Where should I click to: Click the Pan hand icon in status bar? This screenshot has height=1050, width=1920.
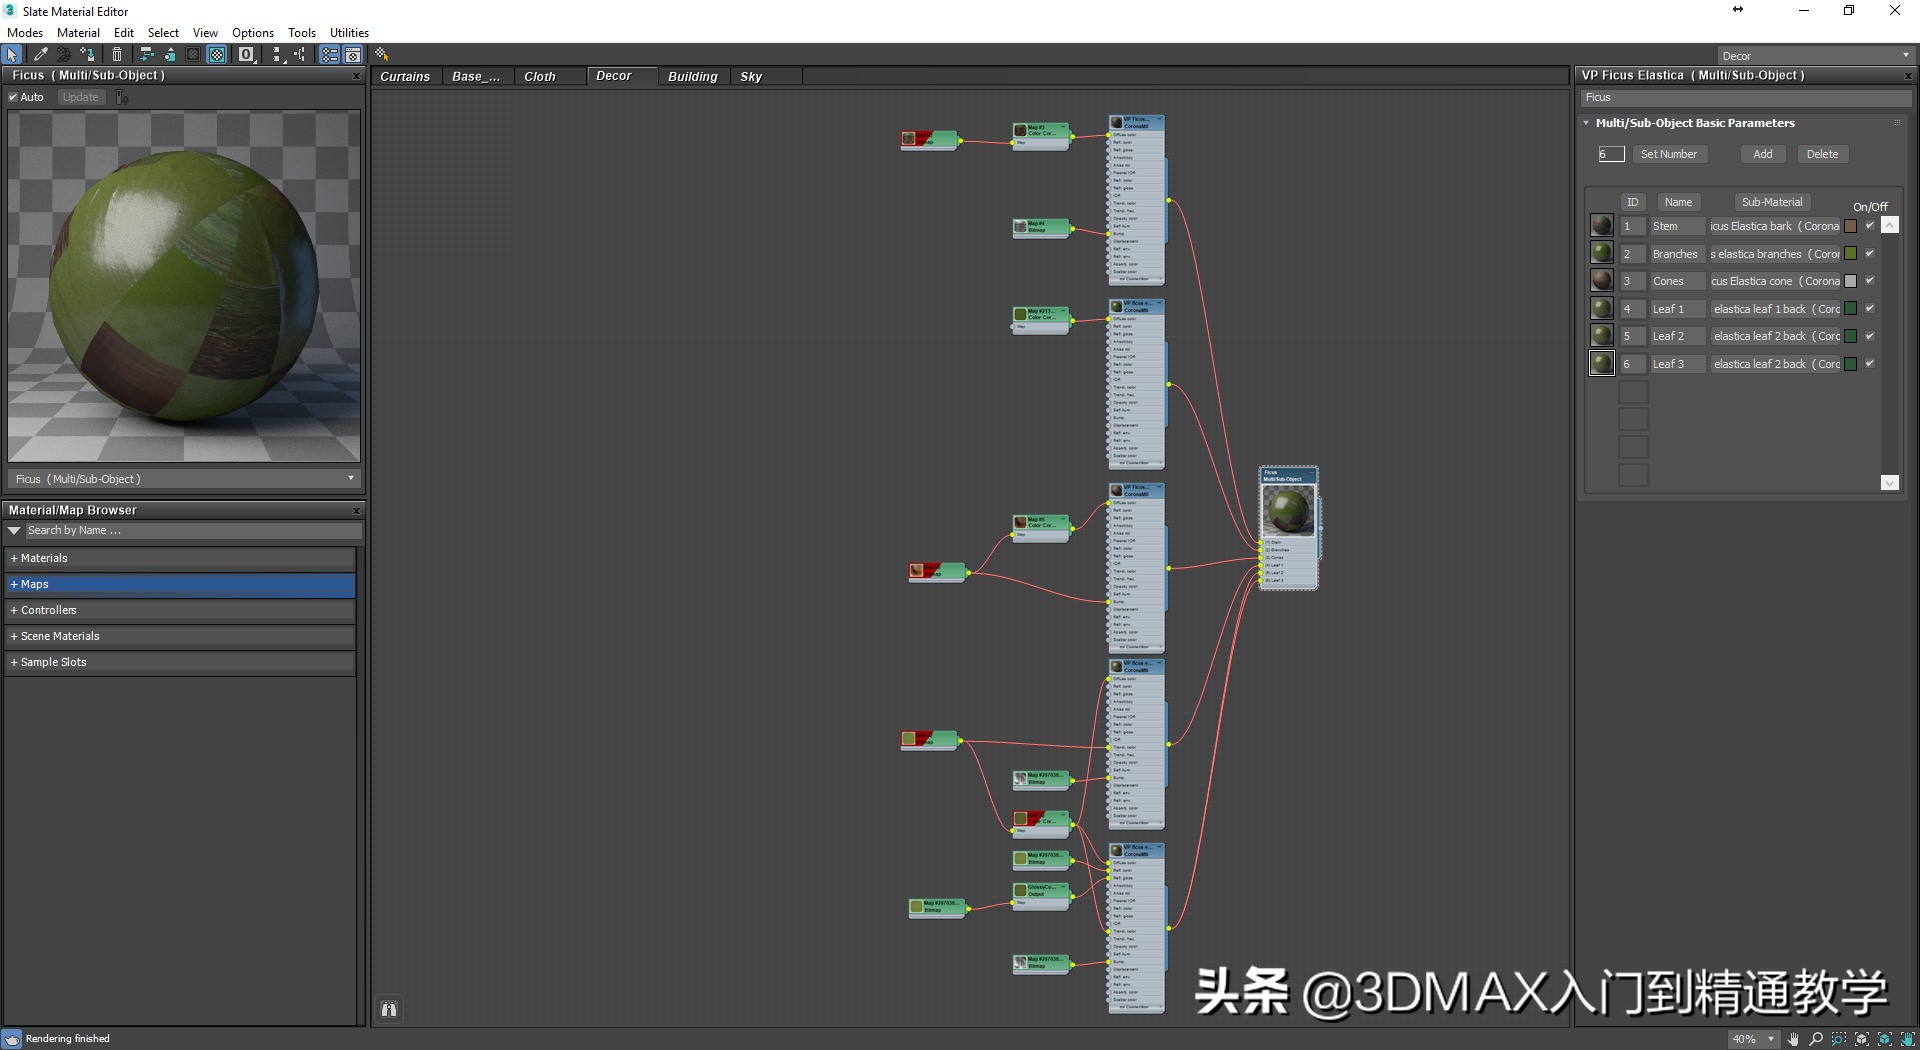tap(1792, 1040)
